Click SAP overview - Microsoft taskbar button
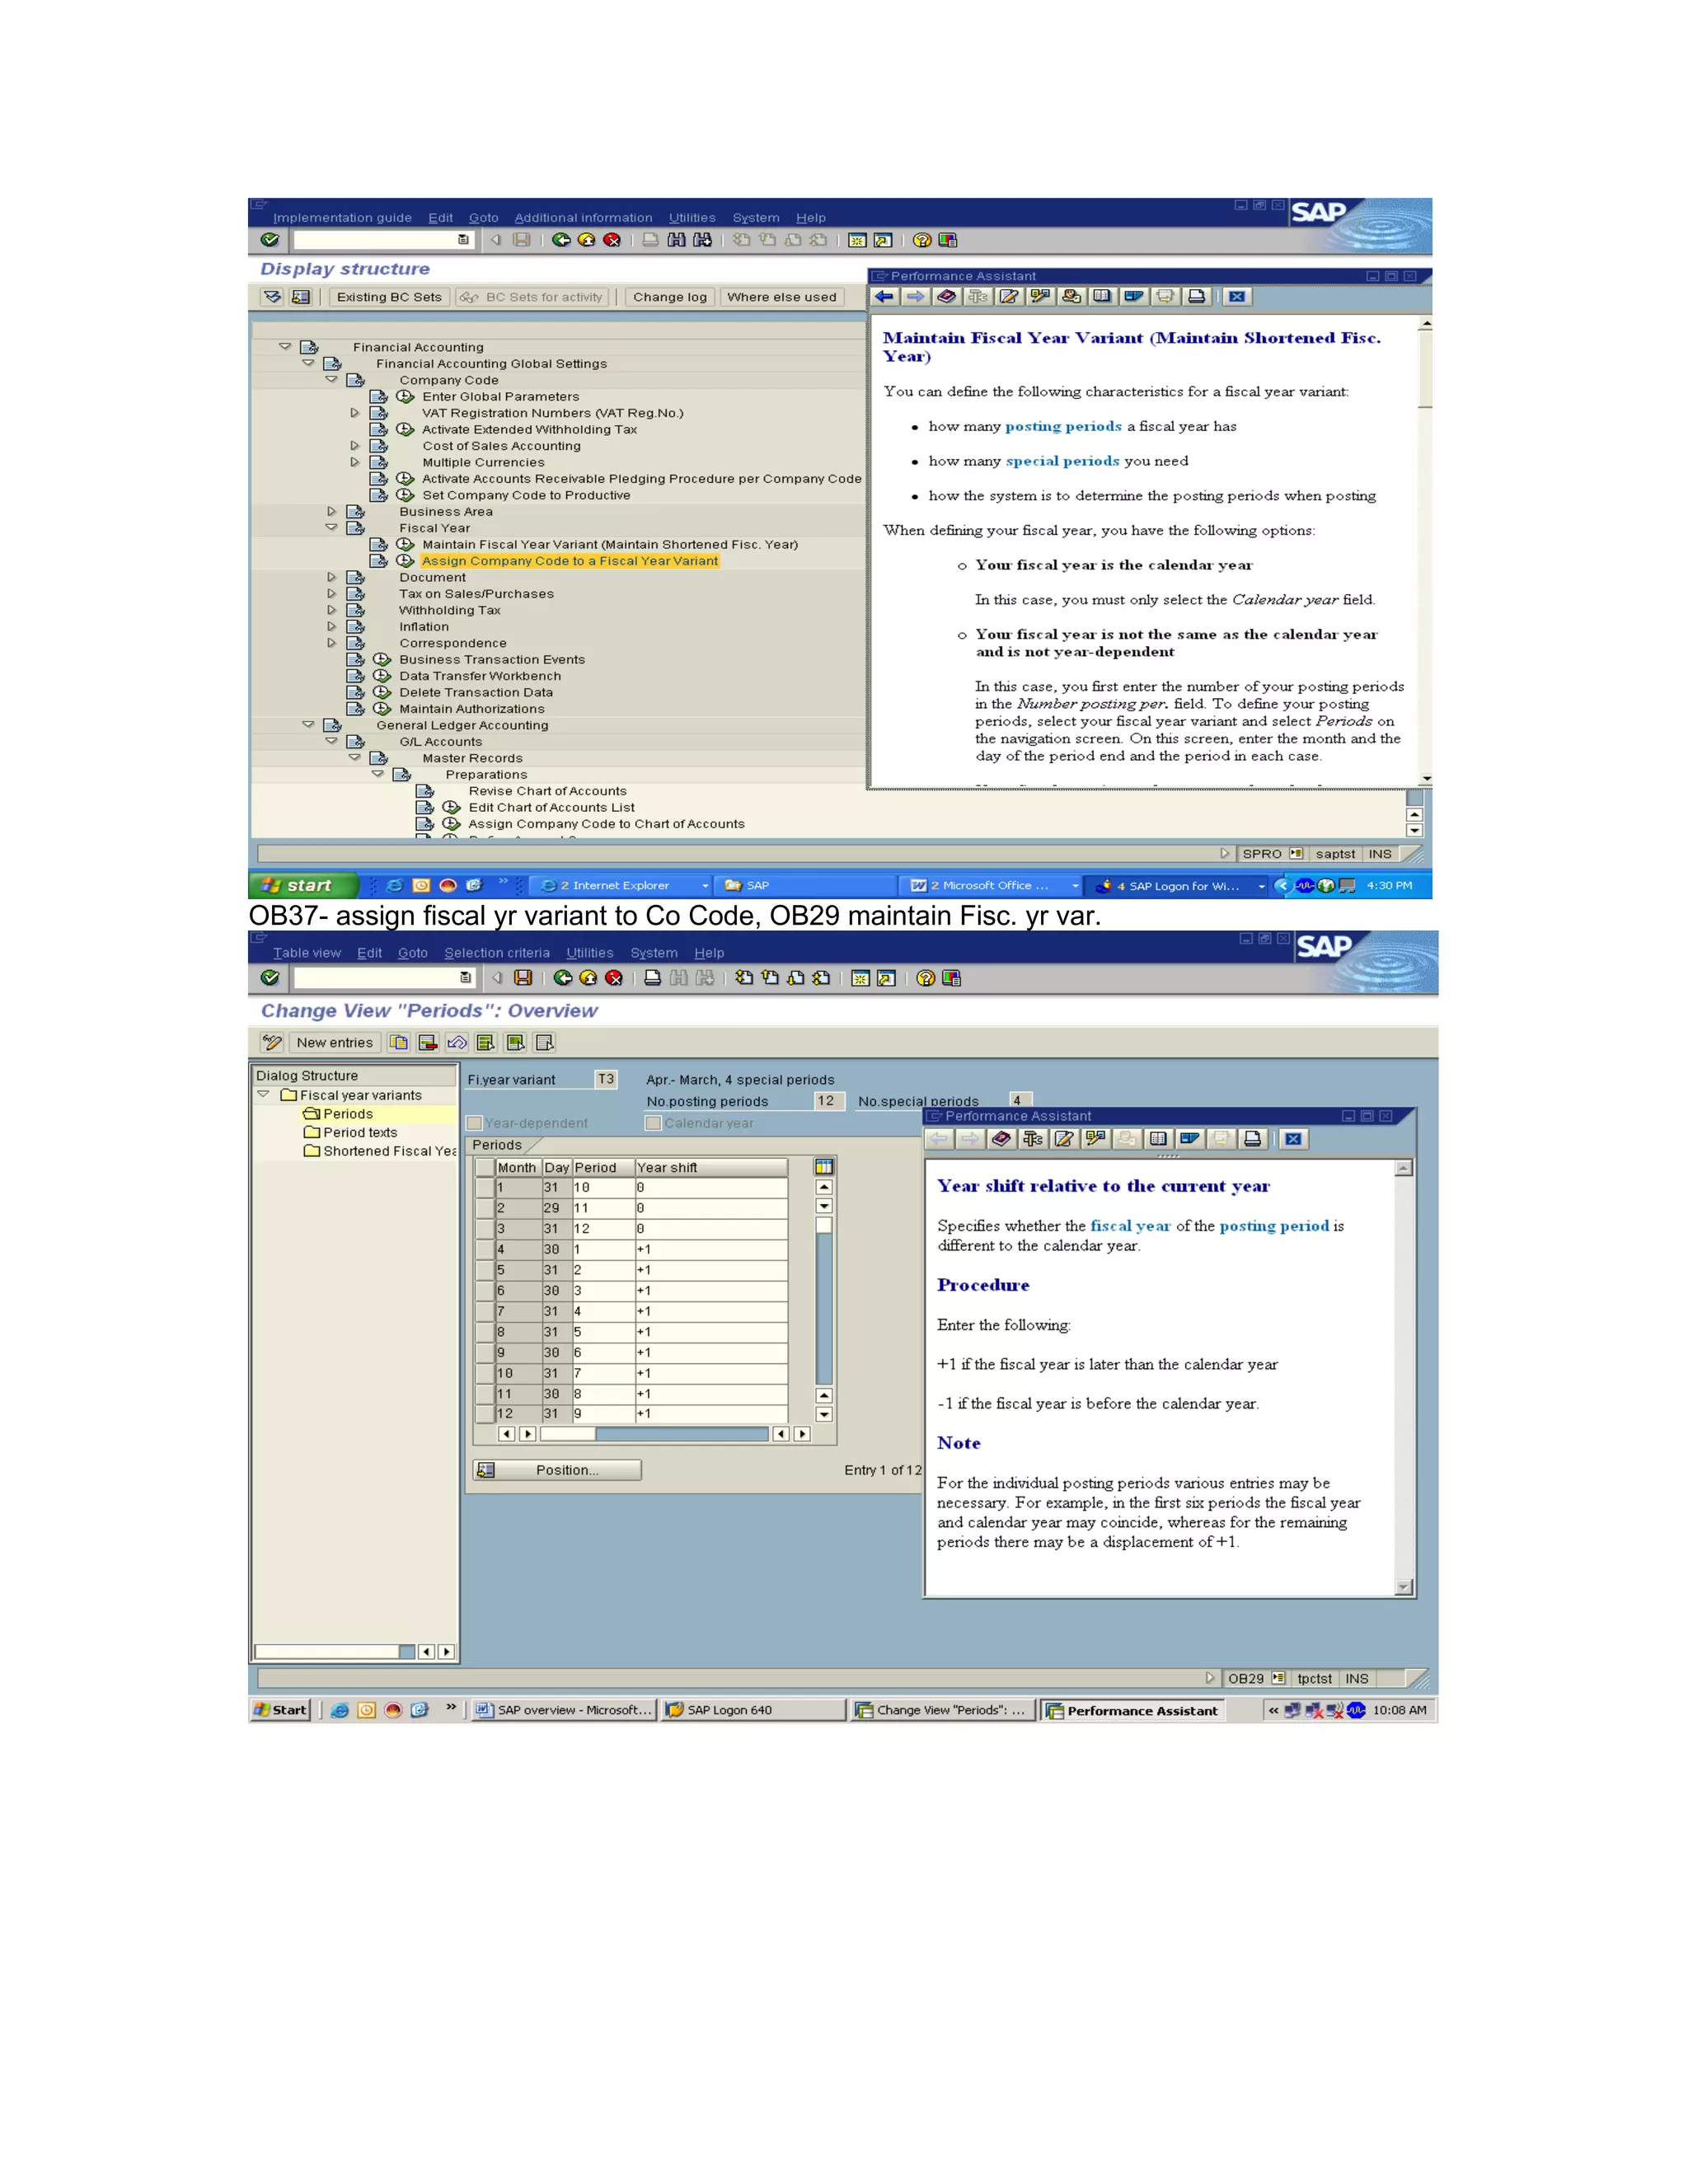This screenshot has width=1688, height=2184. point(565,1710)
